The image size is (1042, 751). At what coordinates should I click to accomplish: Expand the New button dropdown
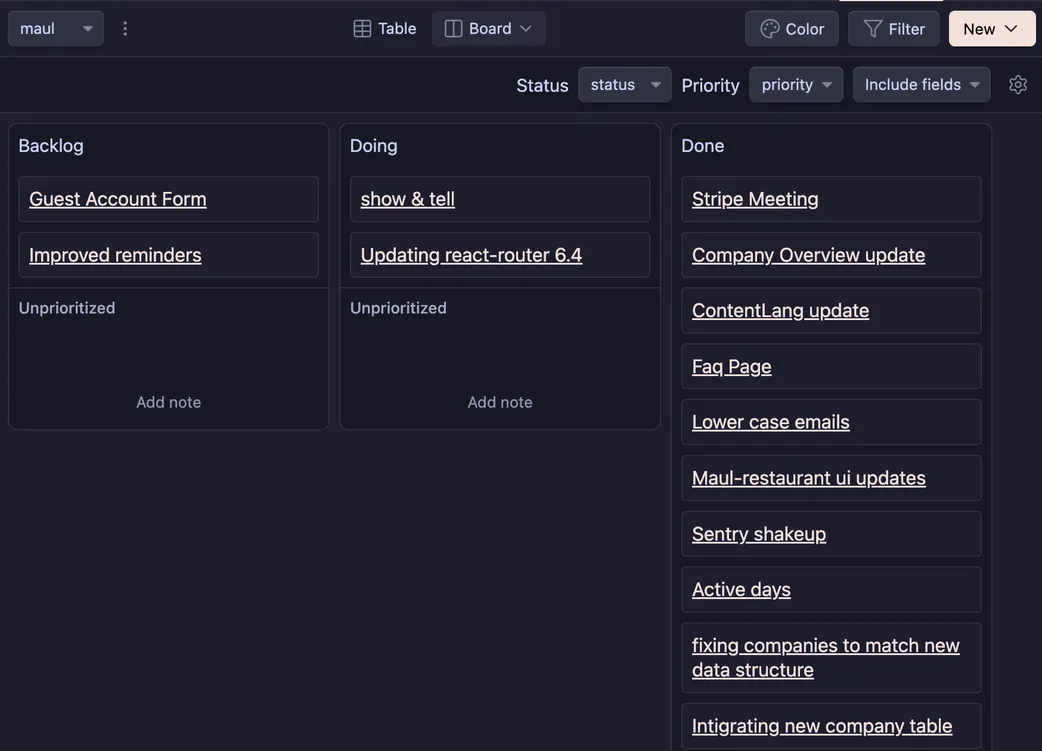[x=991, y=28]
